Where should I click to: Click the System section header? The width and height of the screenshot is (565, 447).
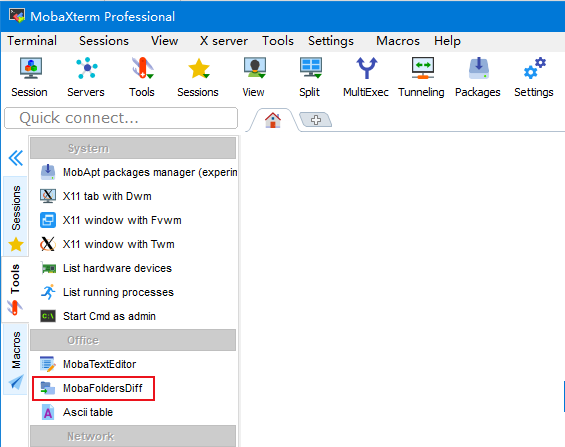point(133,148)
